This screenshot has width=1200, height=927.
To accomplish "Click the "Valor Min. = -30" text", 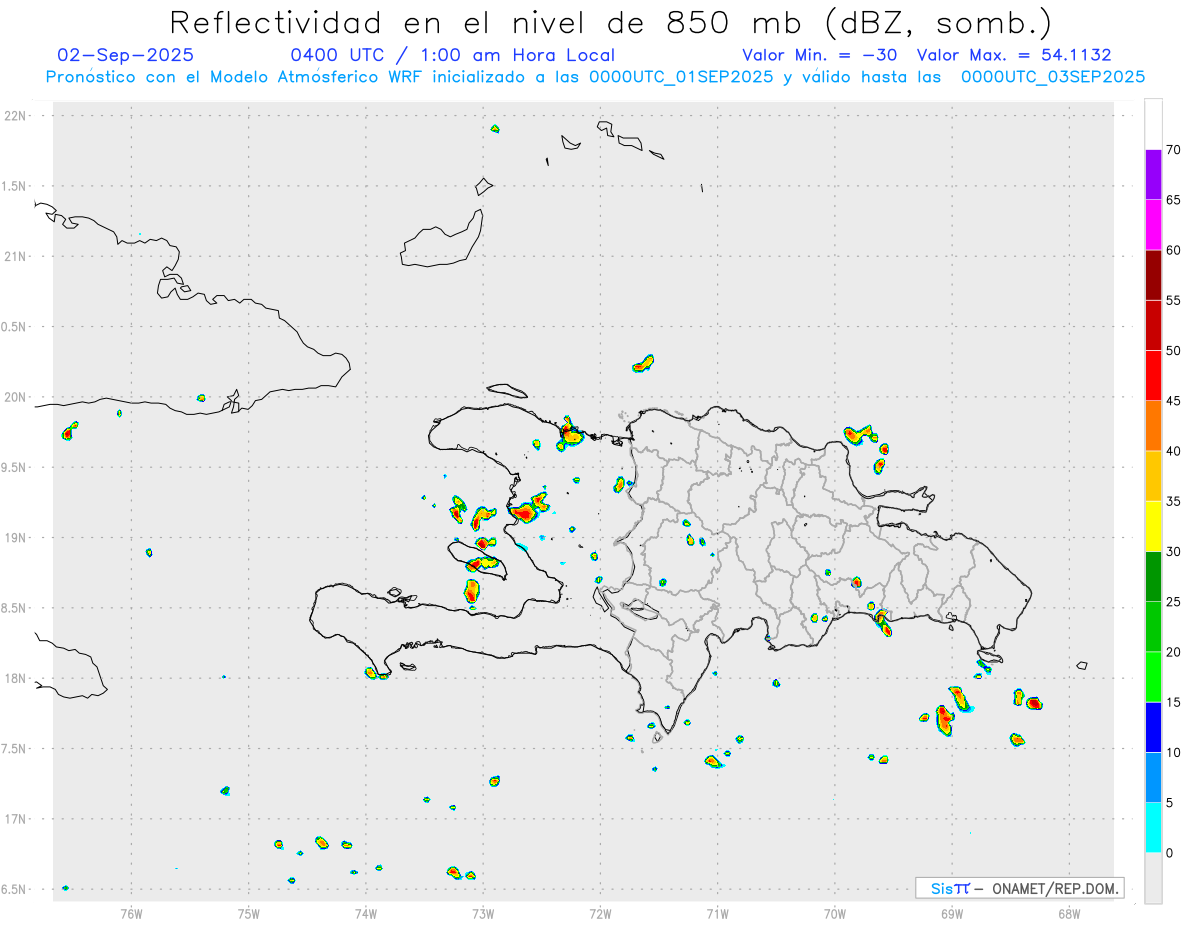I will pyautogui.click(x=819, y=55).
